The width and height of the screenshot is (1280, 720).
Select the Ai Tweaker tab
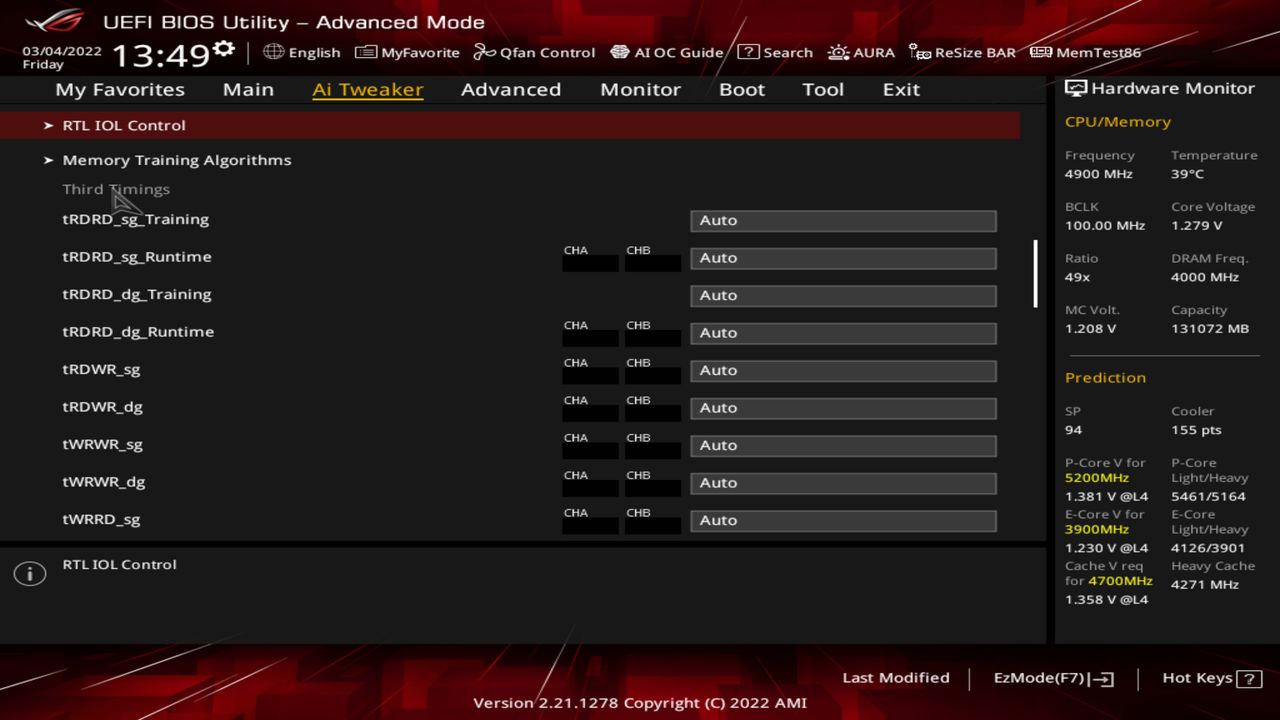click(367, 89)
